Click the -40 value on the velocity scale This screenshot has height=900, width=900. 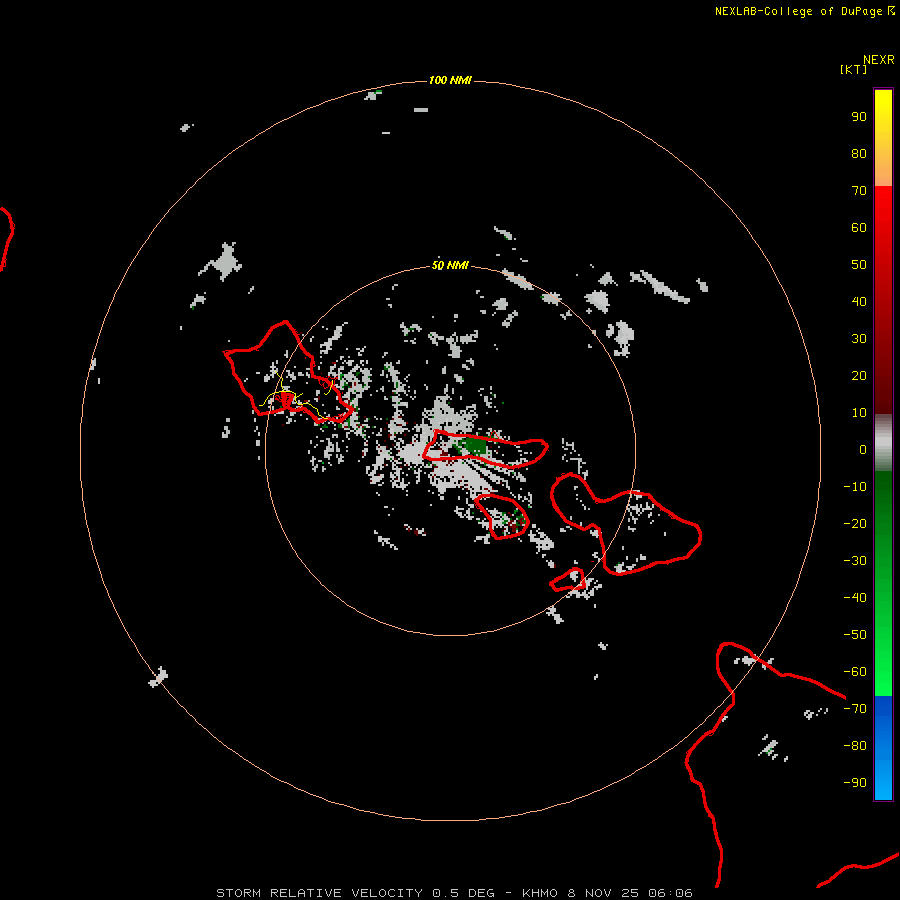[855, 598]
